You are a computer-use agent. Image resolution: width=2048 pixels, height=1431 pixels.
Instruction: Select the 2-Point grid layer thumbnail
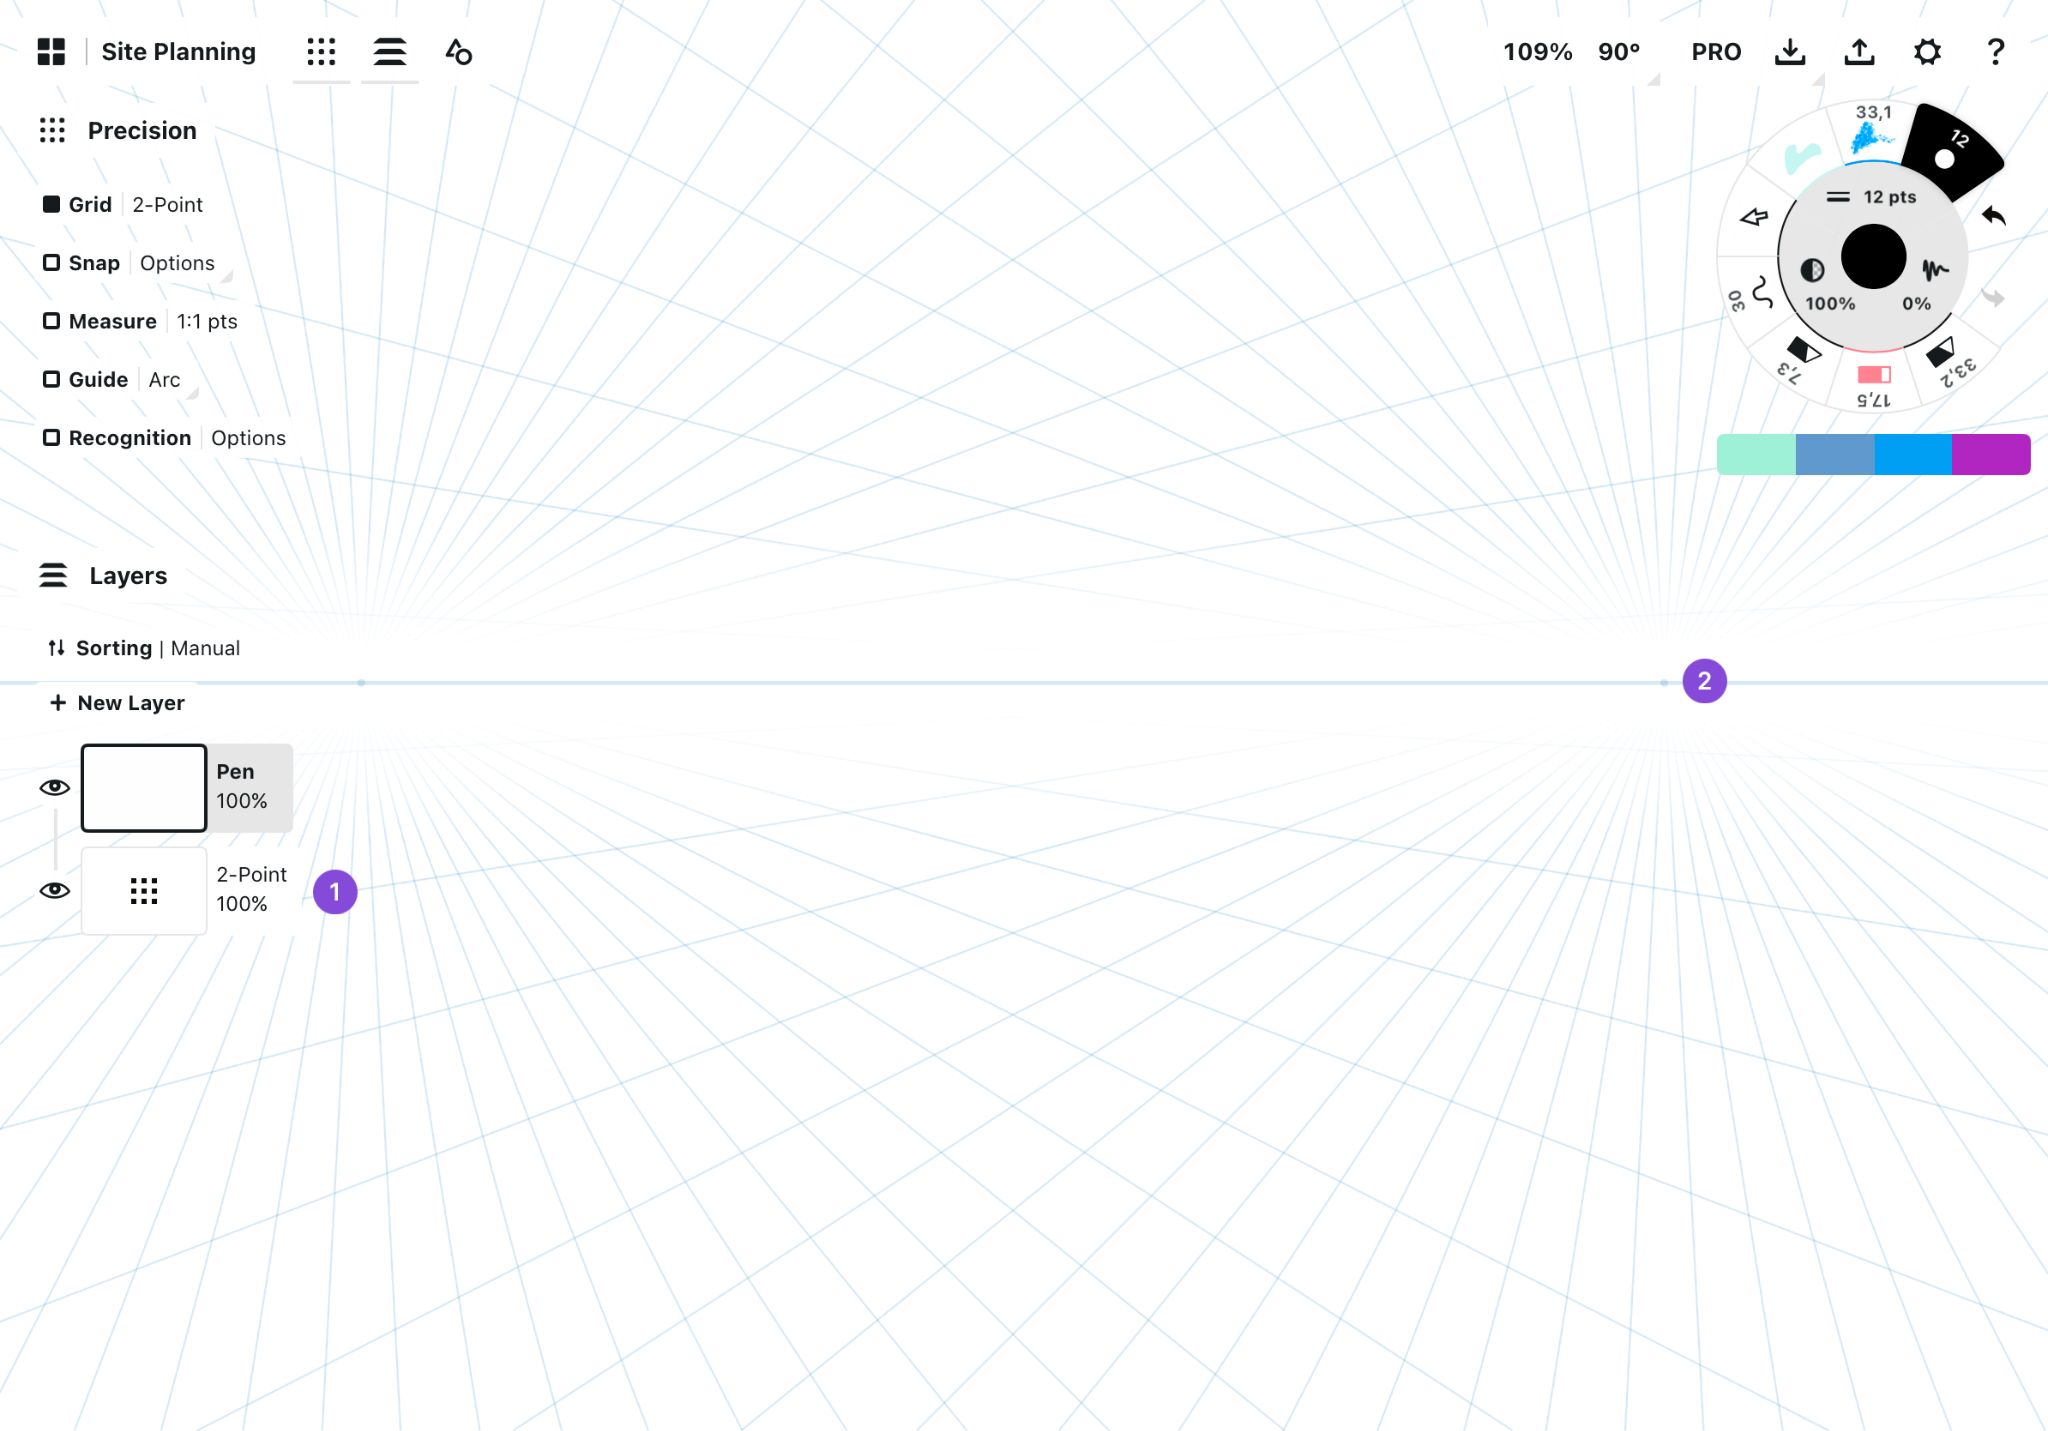coord(144,891)
